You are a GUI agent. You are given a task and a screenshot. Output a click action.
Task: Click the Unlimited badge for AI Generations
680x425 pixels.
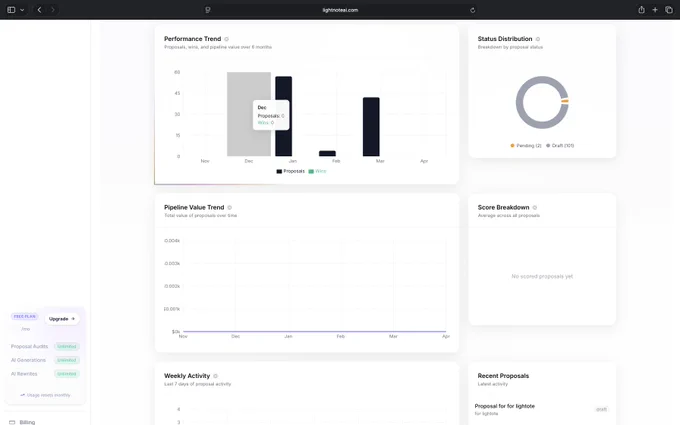(67, 360)
